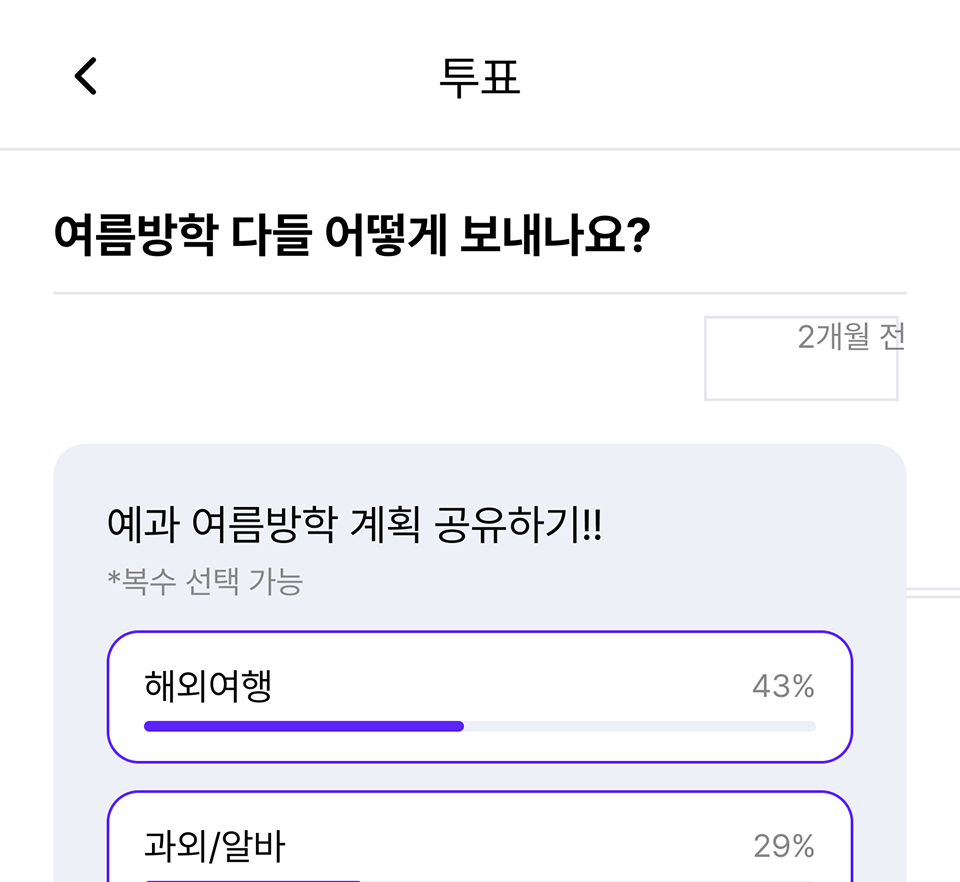Click the 투표 header bar label

click(479, 76)
